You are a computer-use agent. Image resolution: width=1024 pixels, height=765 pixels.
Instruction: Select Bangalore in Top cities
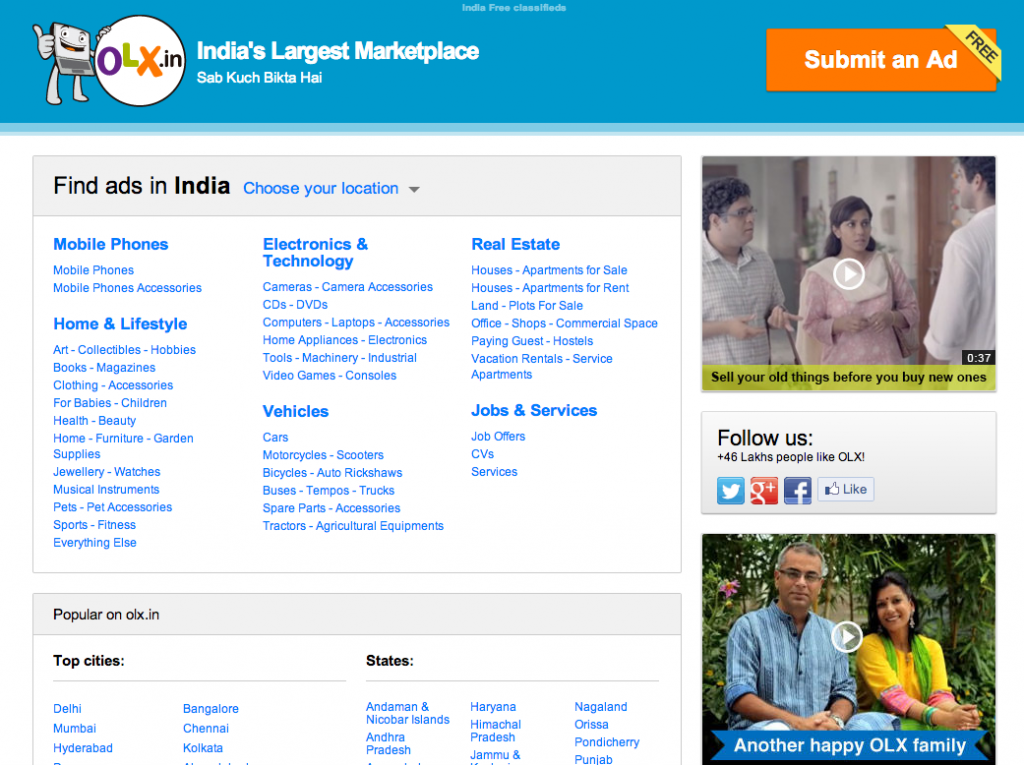[211, 709]
